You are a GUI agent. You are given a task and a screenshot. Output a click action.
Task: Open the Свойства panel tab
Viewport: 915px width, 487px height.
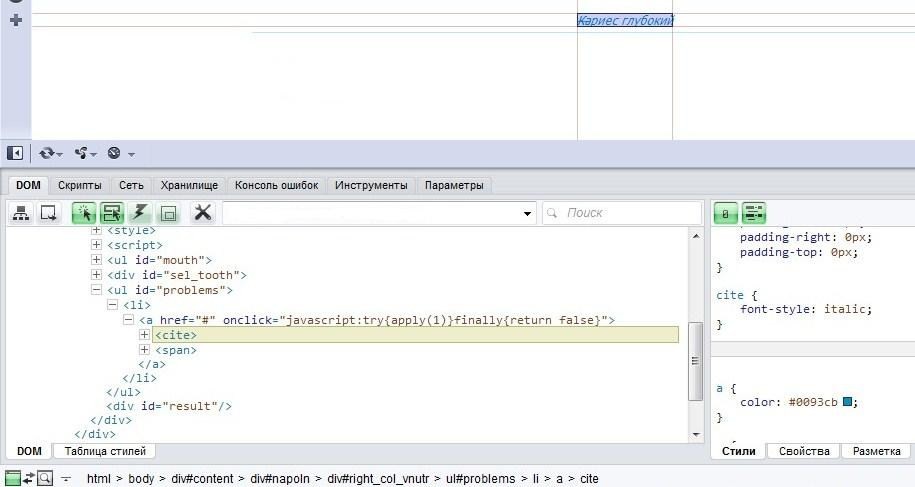click(804, 451)
